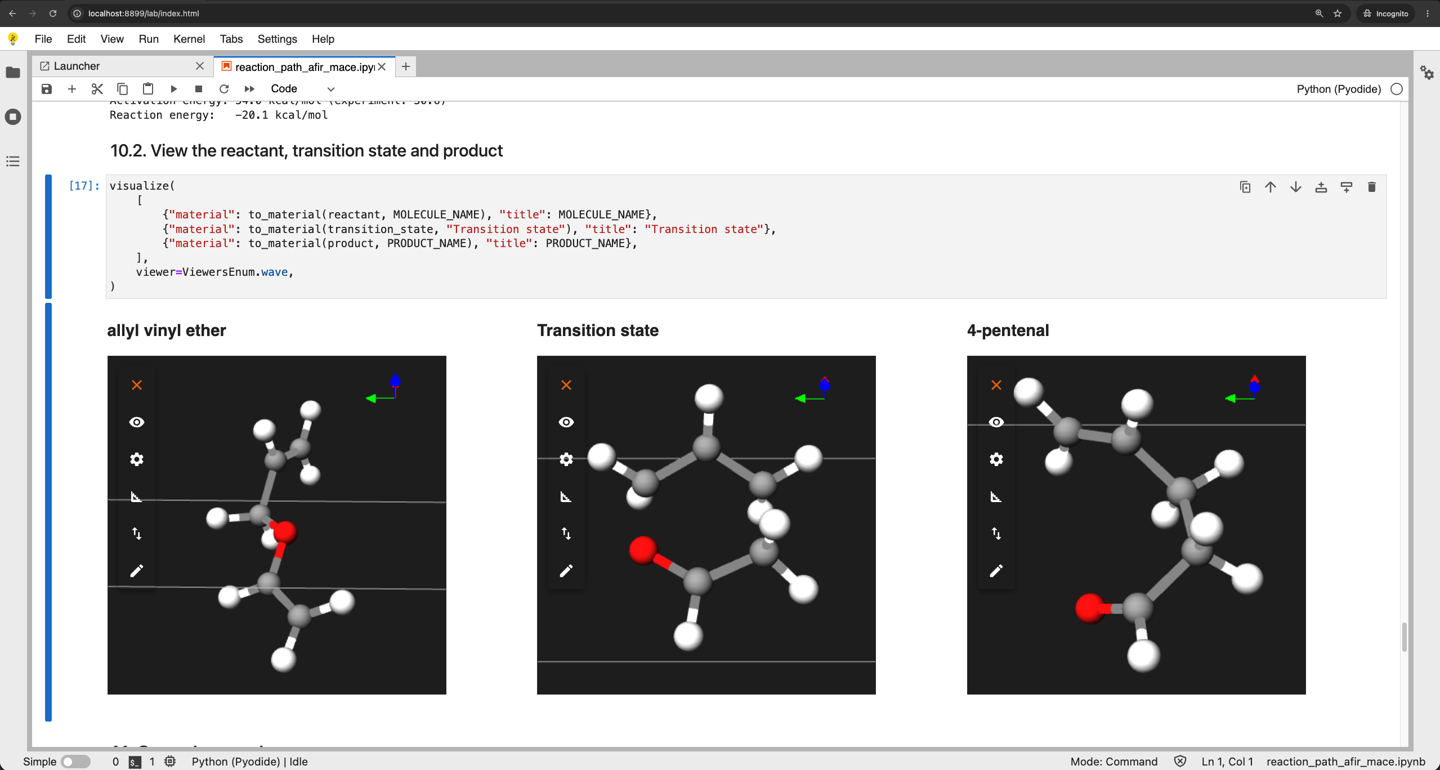The height and width of the screenshot is (770, 1440).
Task: Open the cell type Code dropdown
Action: (x=302, y=89)
